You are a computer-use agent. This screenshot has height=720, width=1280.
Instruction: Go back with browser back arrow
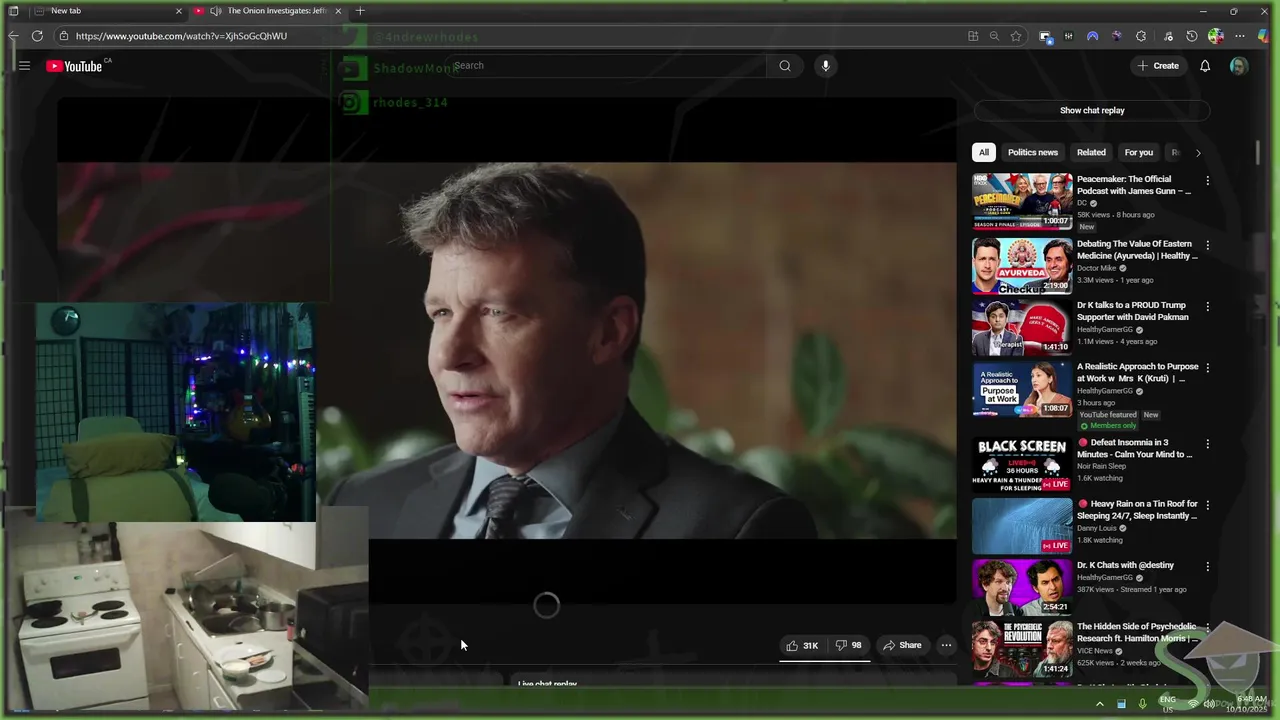tap(13, 36)
